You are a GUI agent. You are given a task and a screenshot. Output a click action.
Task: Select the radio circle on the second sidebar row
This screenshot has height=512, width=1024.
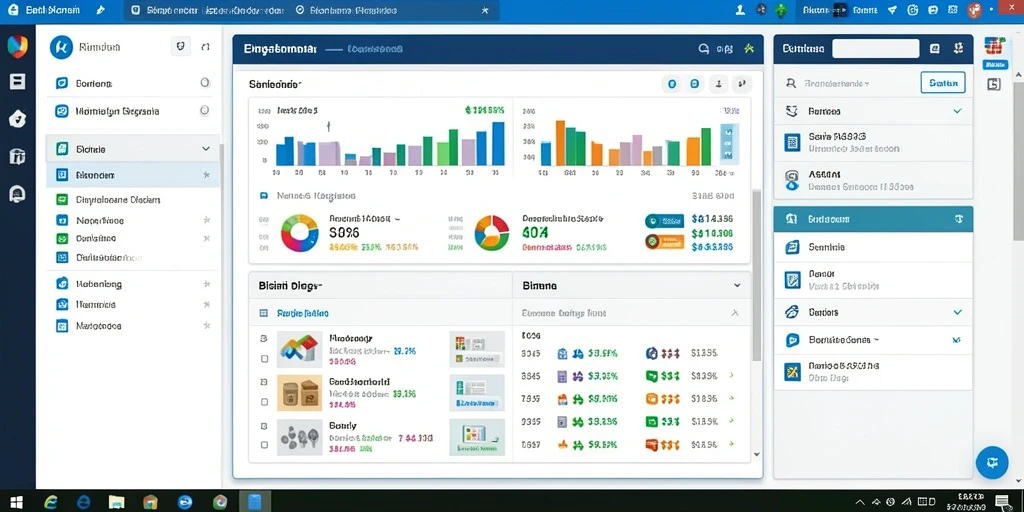click(x=205, y=111)
